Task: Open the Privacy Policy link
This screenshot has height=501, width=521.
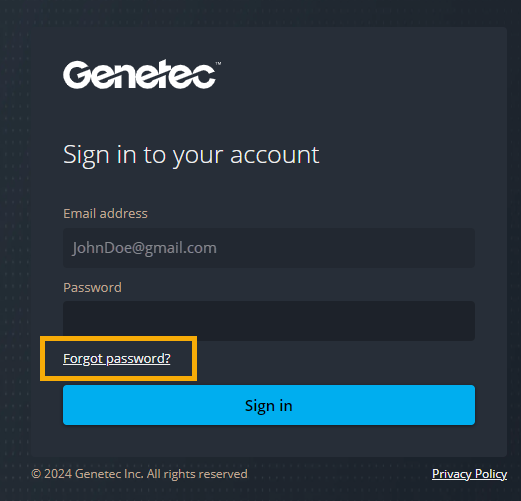Action: [x=469, y=474]
